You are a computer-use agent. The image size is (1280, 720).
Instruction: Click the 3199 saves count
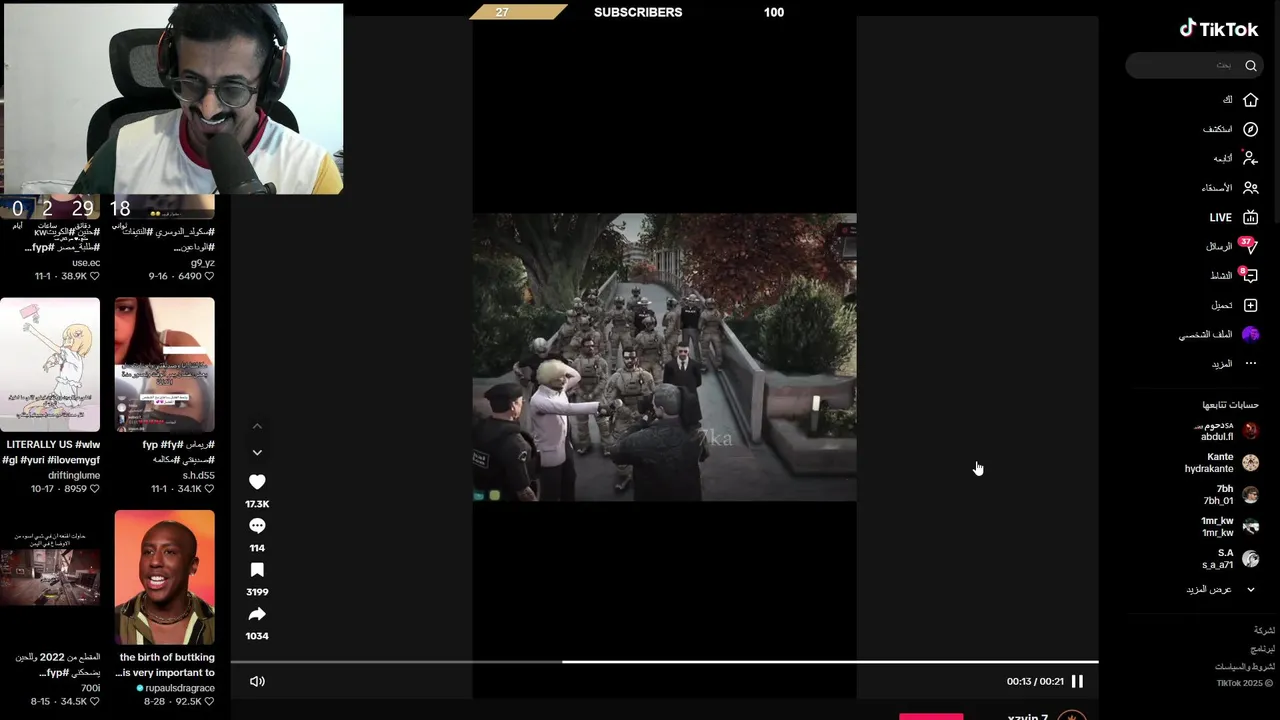pos(257,592)
